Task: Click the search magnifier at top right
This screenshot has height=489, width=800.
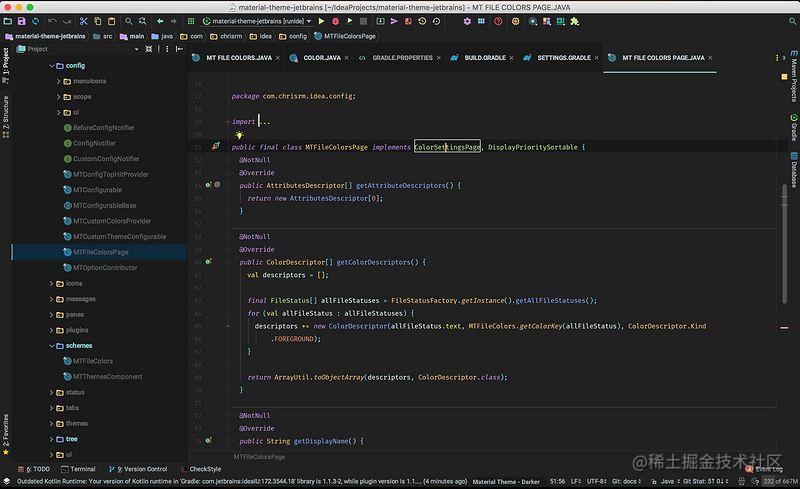Action: coord(792,21)
